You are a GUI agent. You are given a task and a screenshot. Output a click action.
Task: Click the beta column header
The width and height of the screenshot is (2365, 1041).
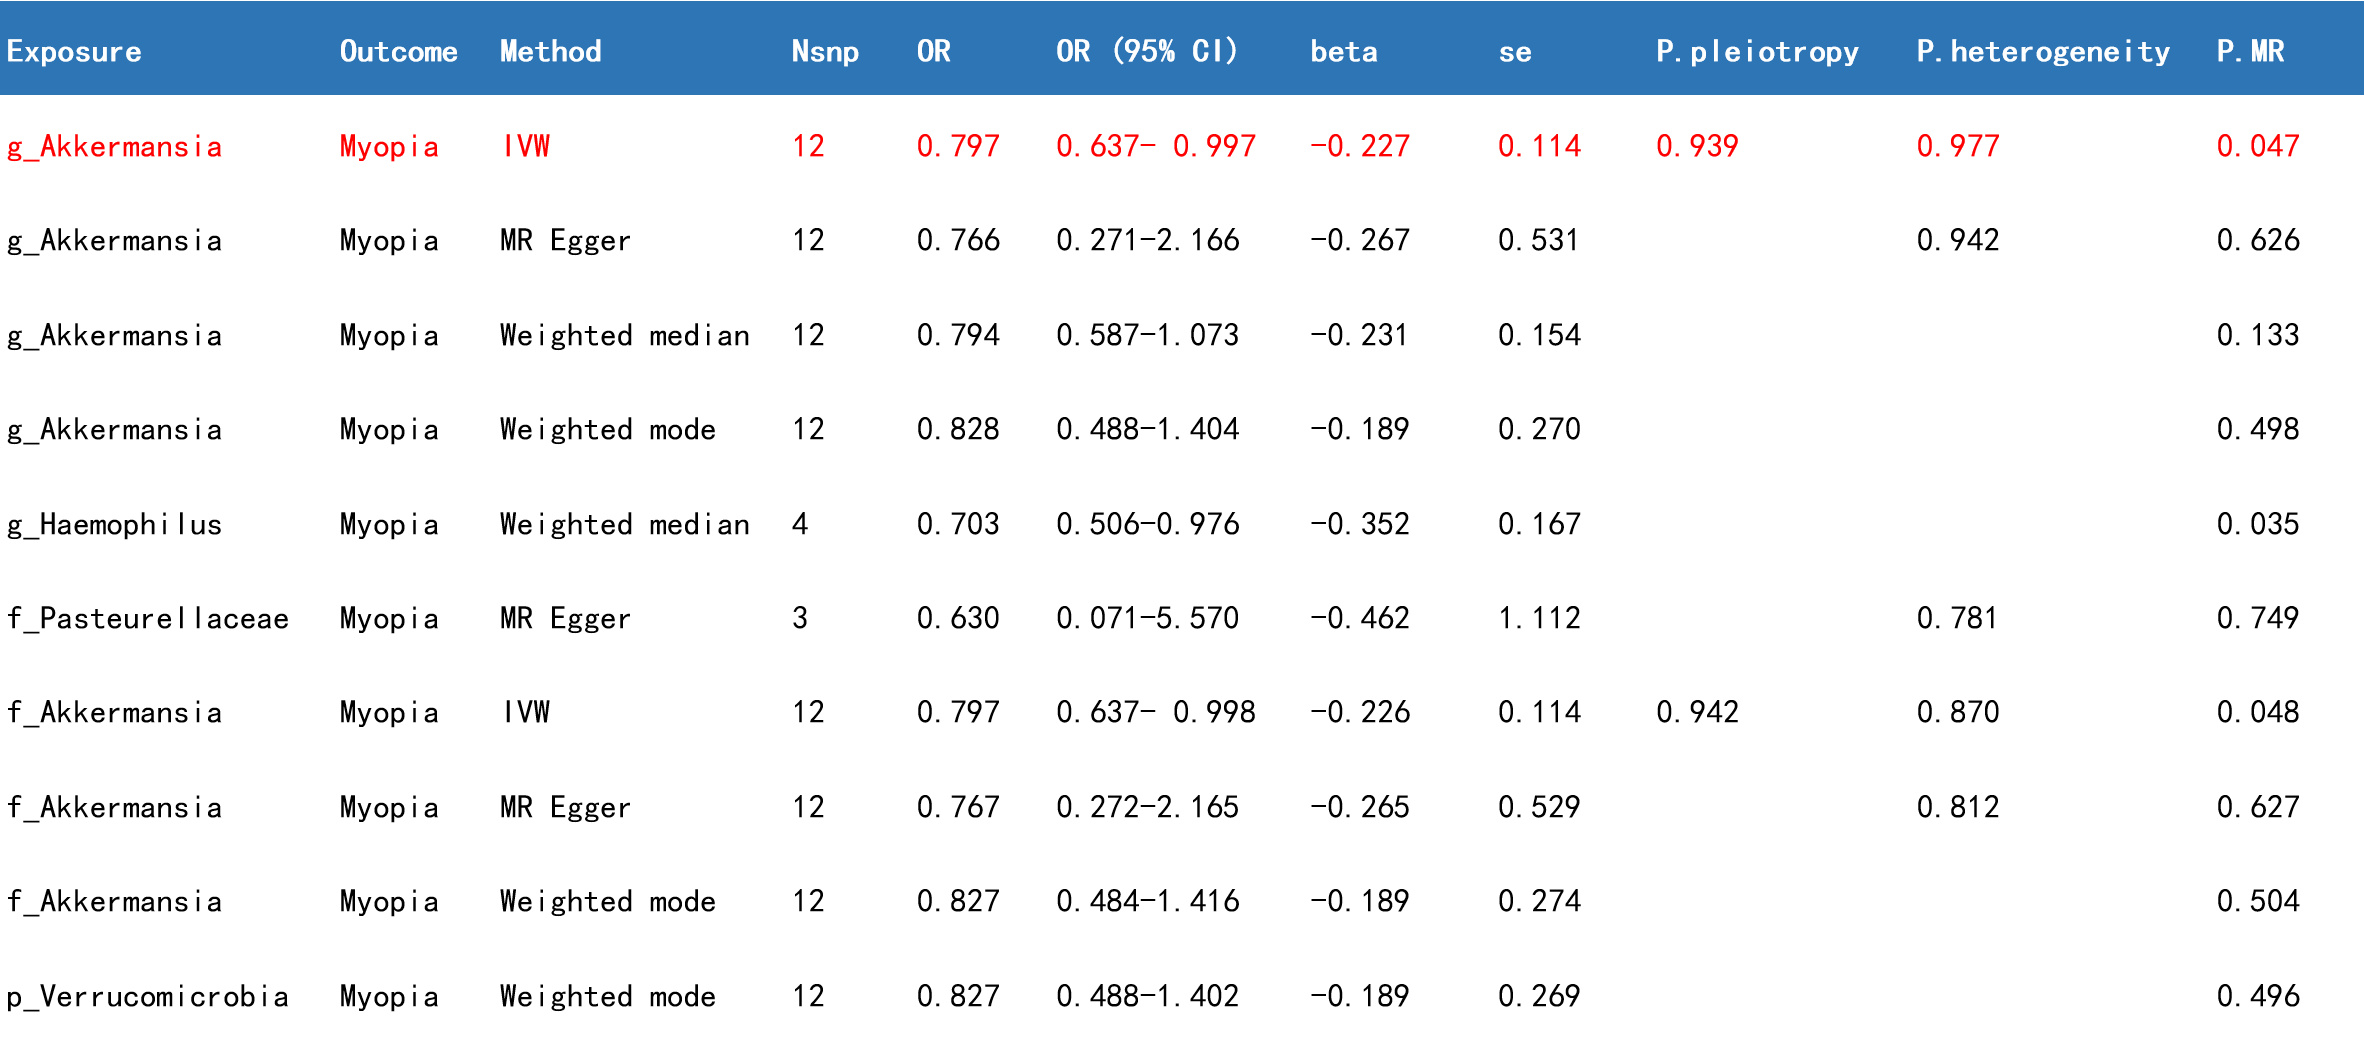(x=1343, y=52)
